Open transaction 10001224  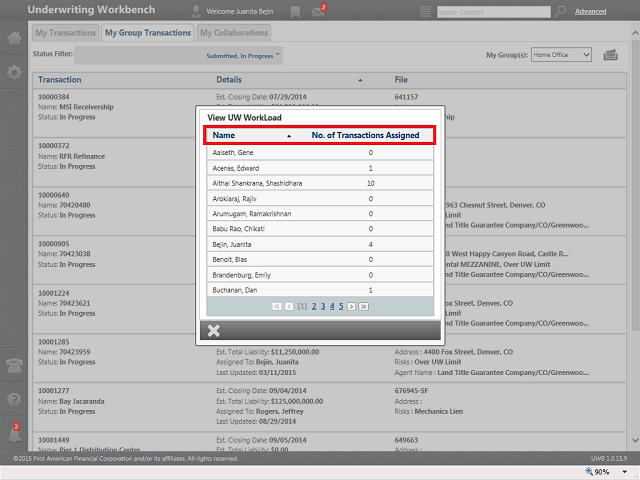[53, 293]
